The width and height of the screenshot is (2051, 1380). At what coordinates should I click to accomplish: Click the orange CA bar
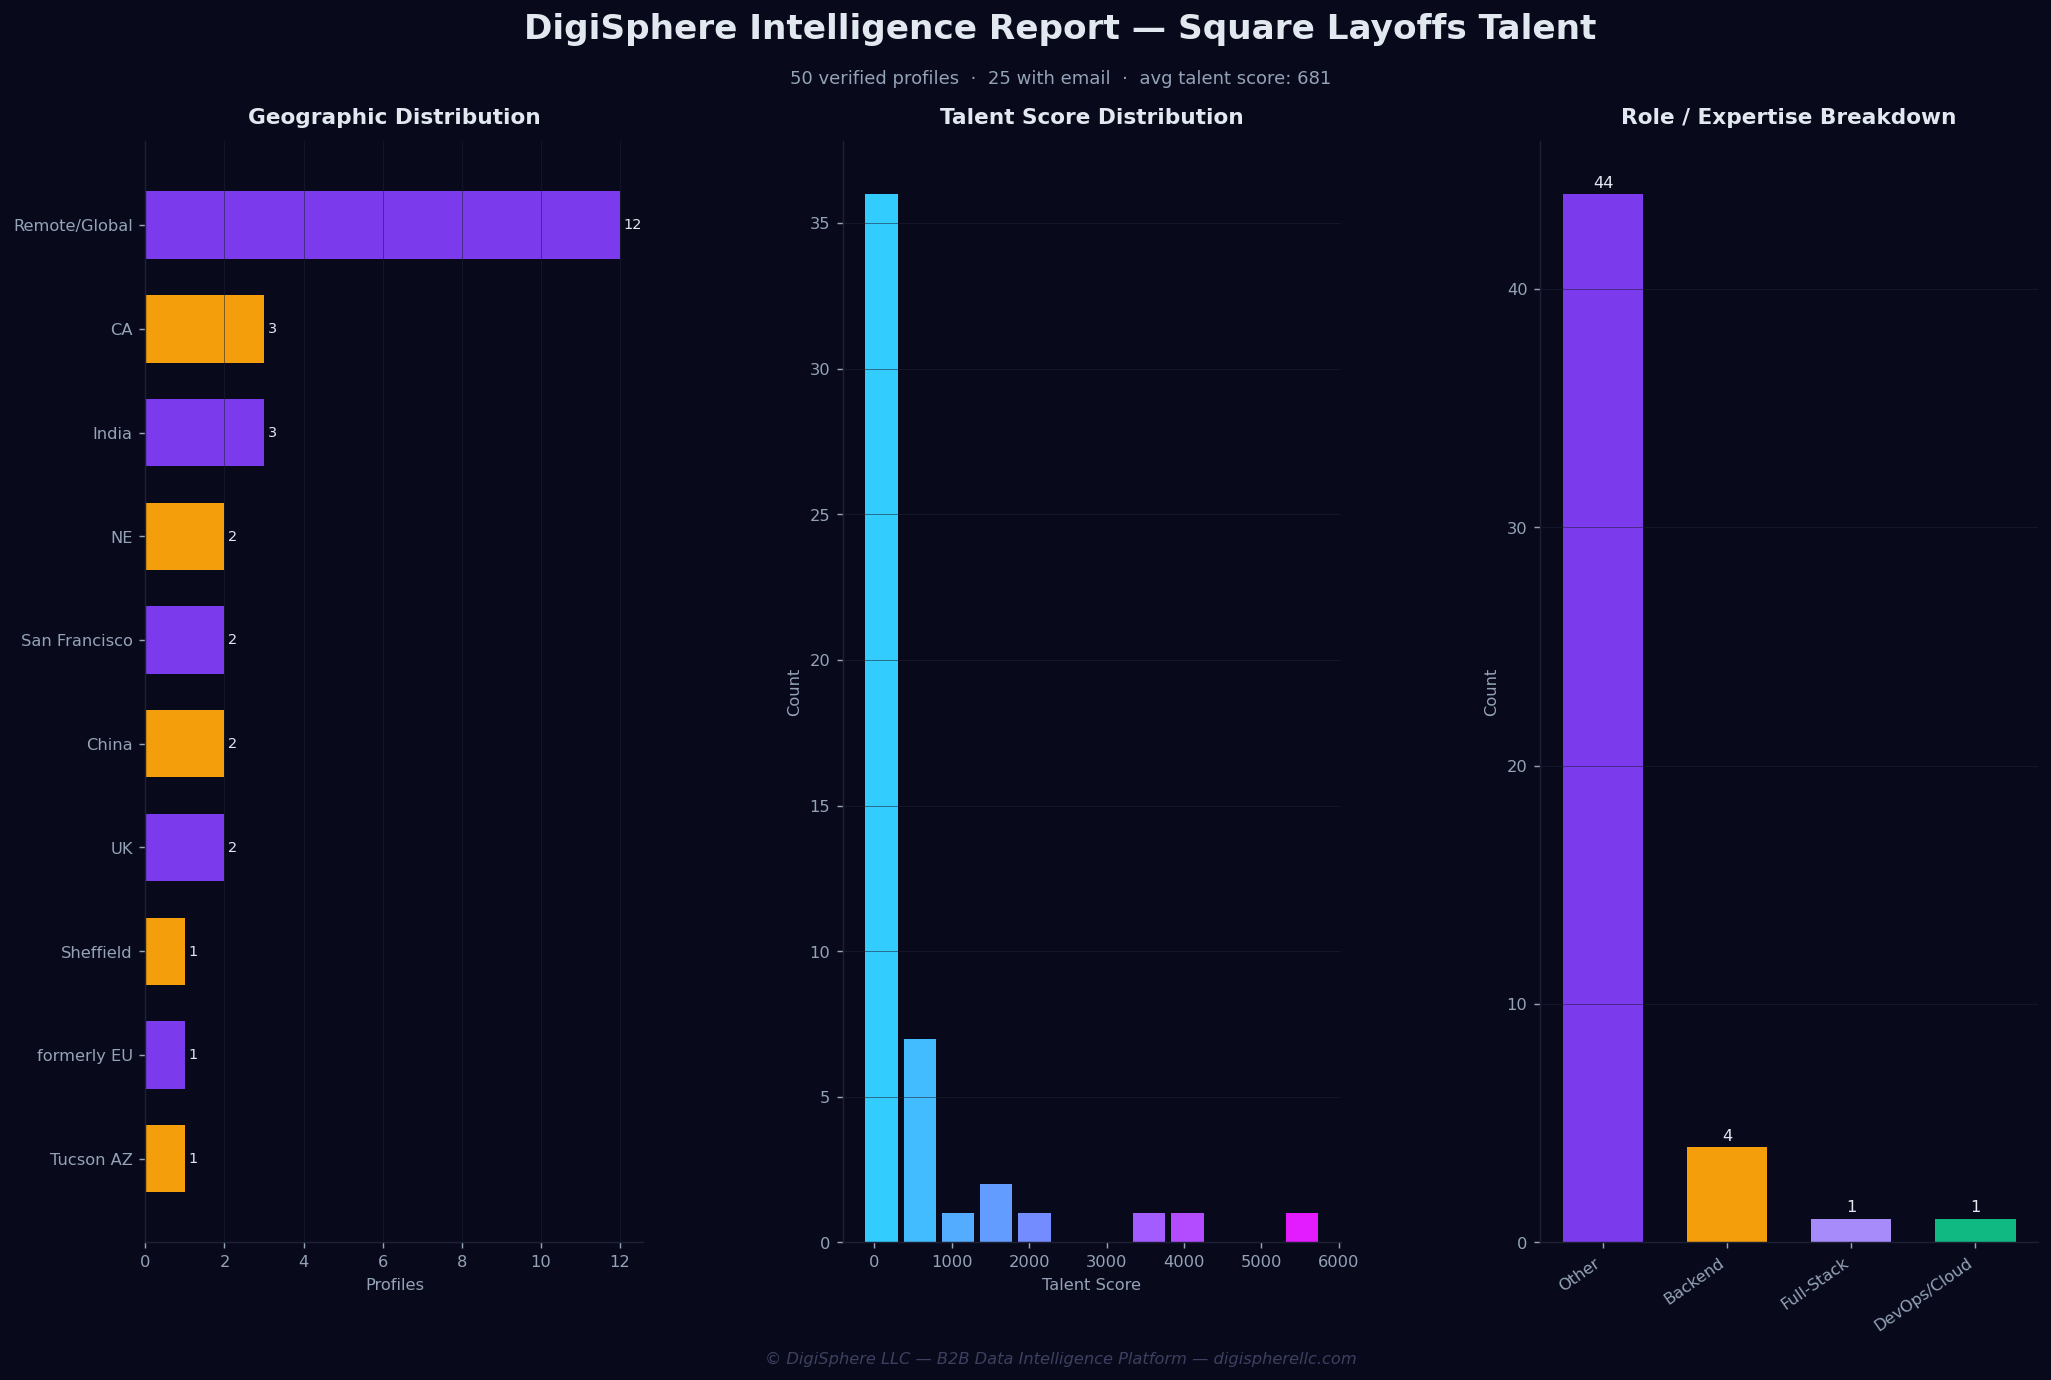[x=205, y=329]
